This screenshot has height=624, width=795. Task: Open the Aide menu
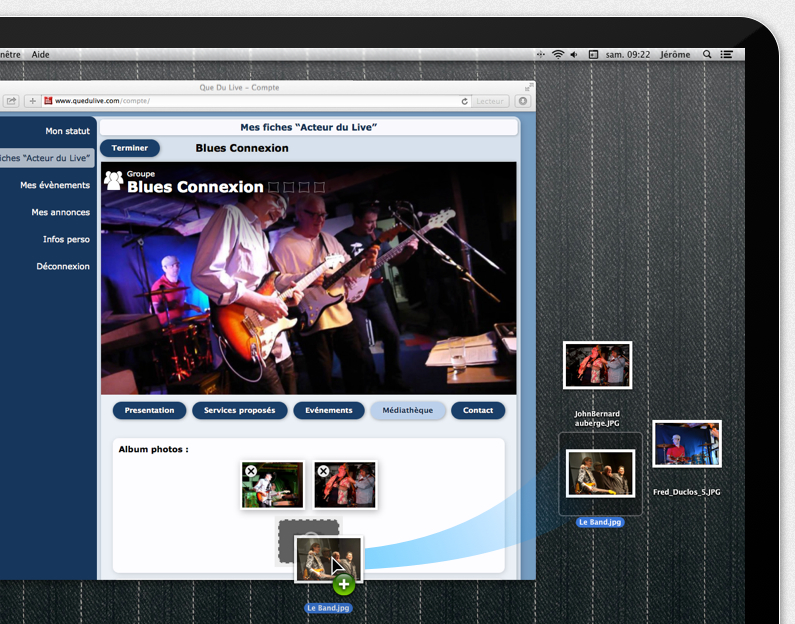41,54
